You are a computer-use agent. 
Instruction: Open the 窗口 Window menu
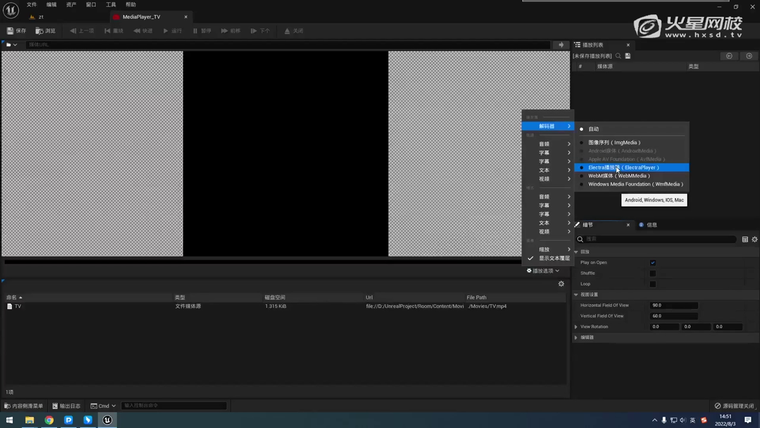click(91, 4)
